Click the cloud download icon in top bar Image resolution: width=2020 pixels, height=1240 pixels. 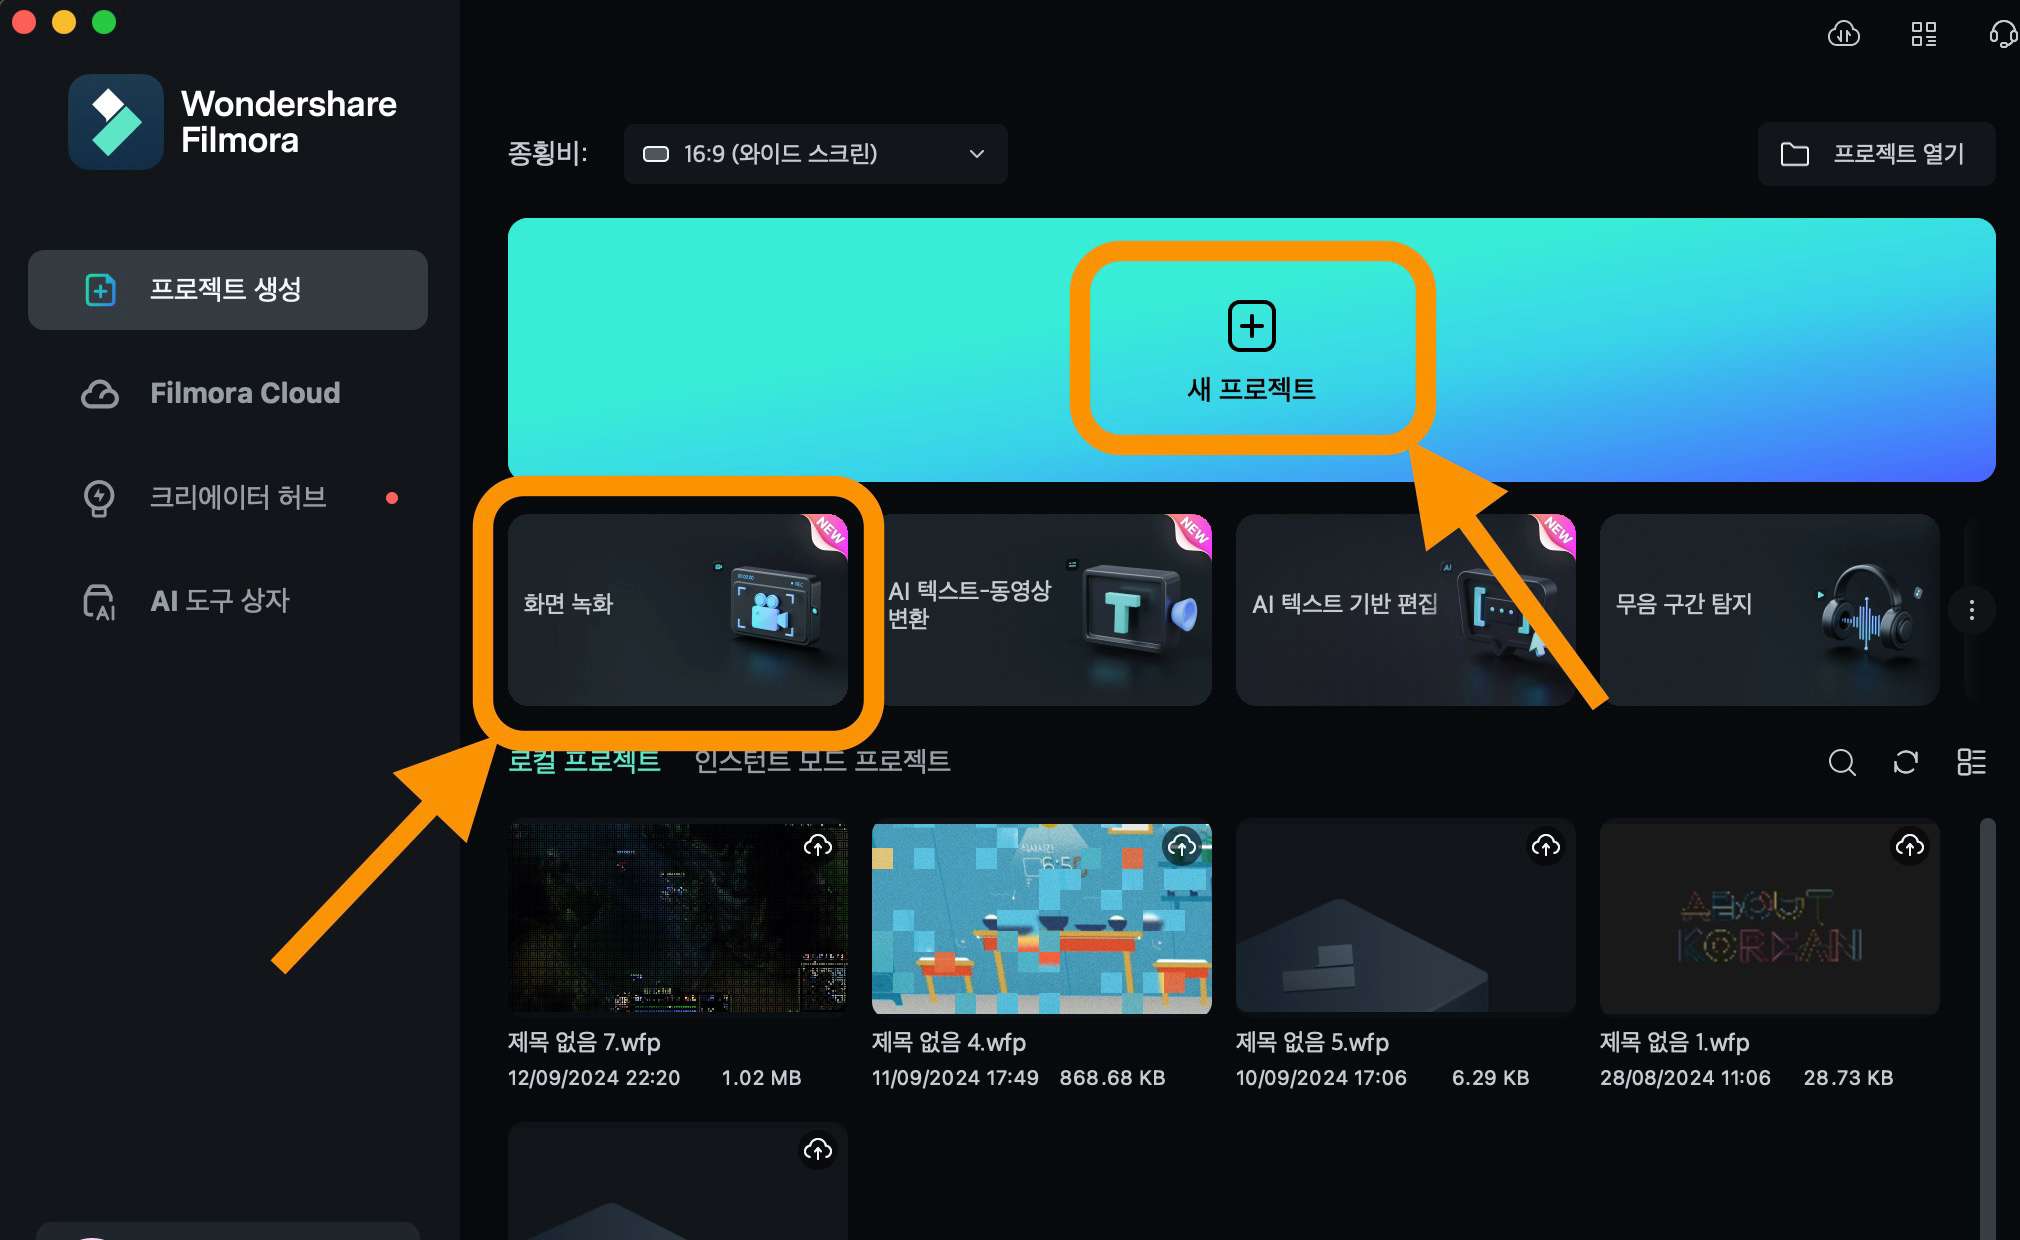(1843, 34)
